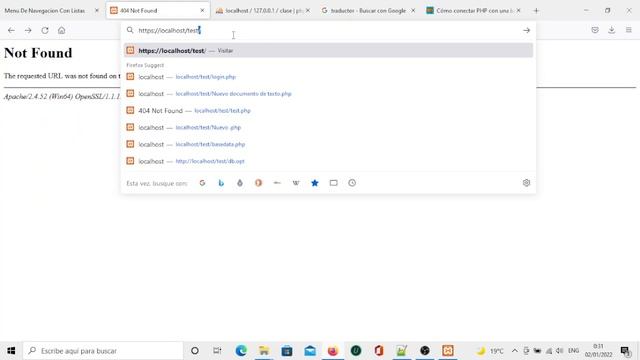This screenshot has height=360, width=640.
Task: Open XAMPP control panel on taskbar
Action: [x=448, y=351]
